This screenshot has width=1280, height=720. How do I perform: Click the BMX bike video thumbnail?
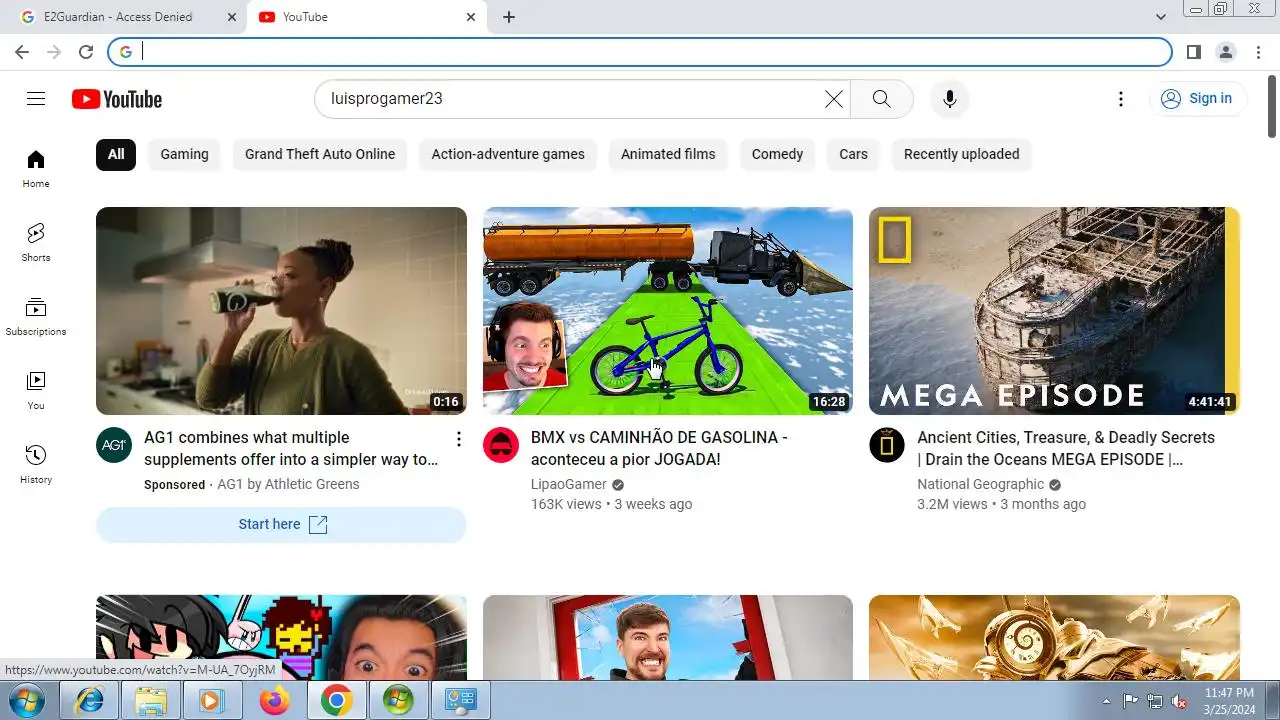pyautogui.click(x=668, y=311)
